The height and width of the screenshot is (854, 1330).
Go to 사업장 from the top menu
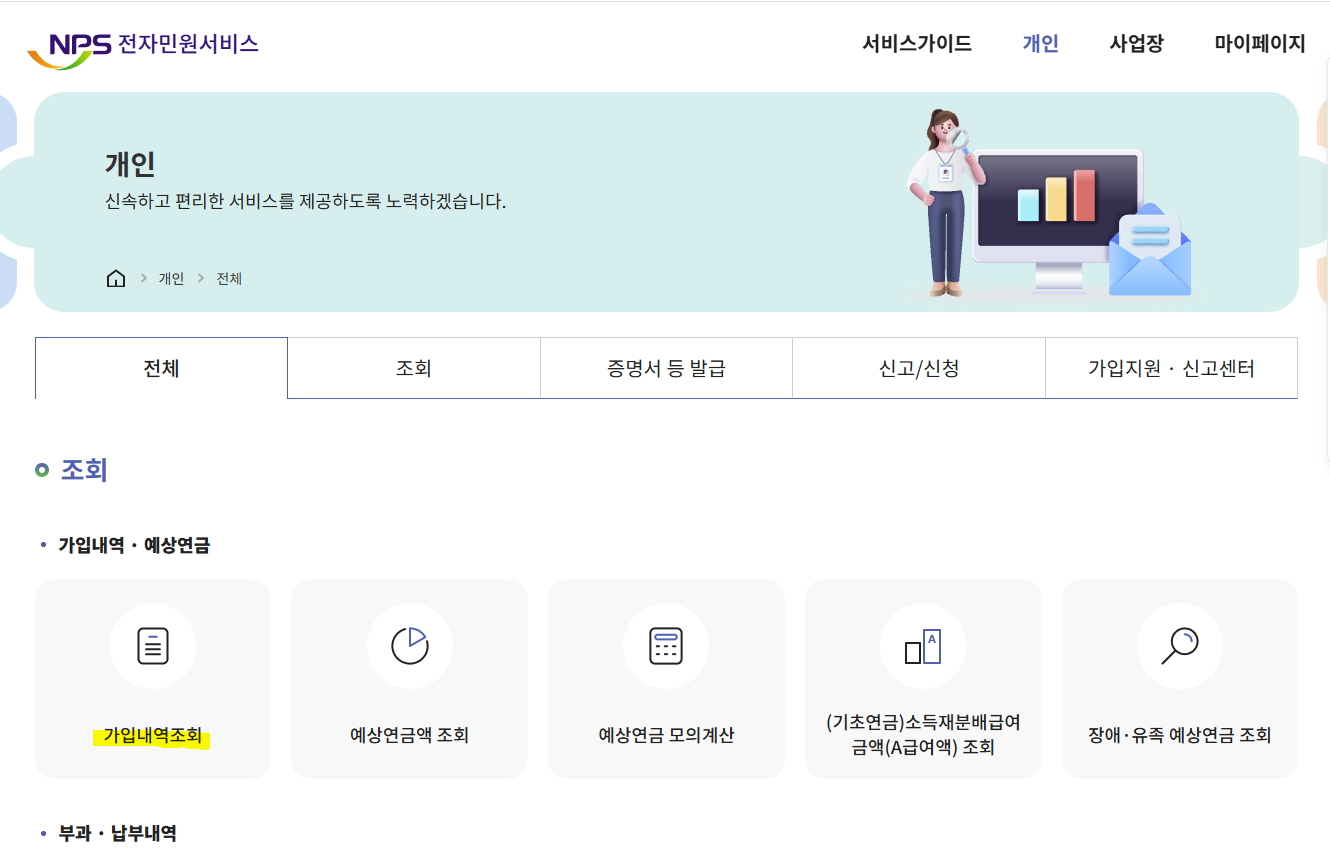(x=1135, y=44)
